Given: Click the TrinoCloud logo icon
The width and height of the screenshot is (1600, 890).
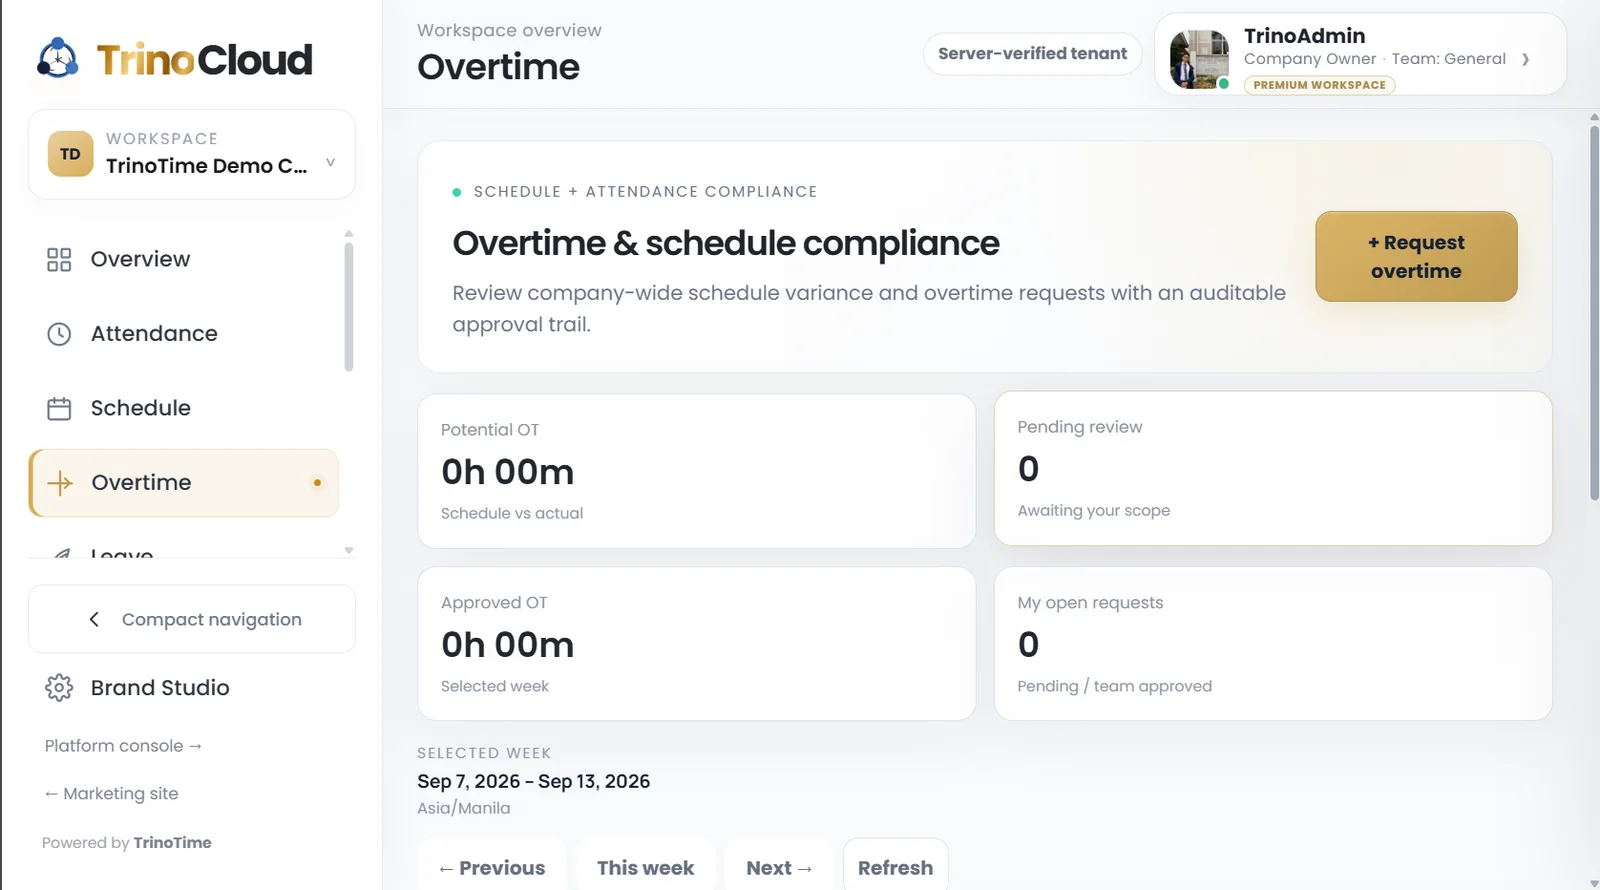Looking at the screenshot, I should [x=58, y=59].
